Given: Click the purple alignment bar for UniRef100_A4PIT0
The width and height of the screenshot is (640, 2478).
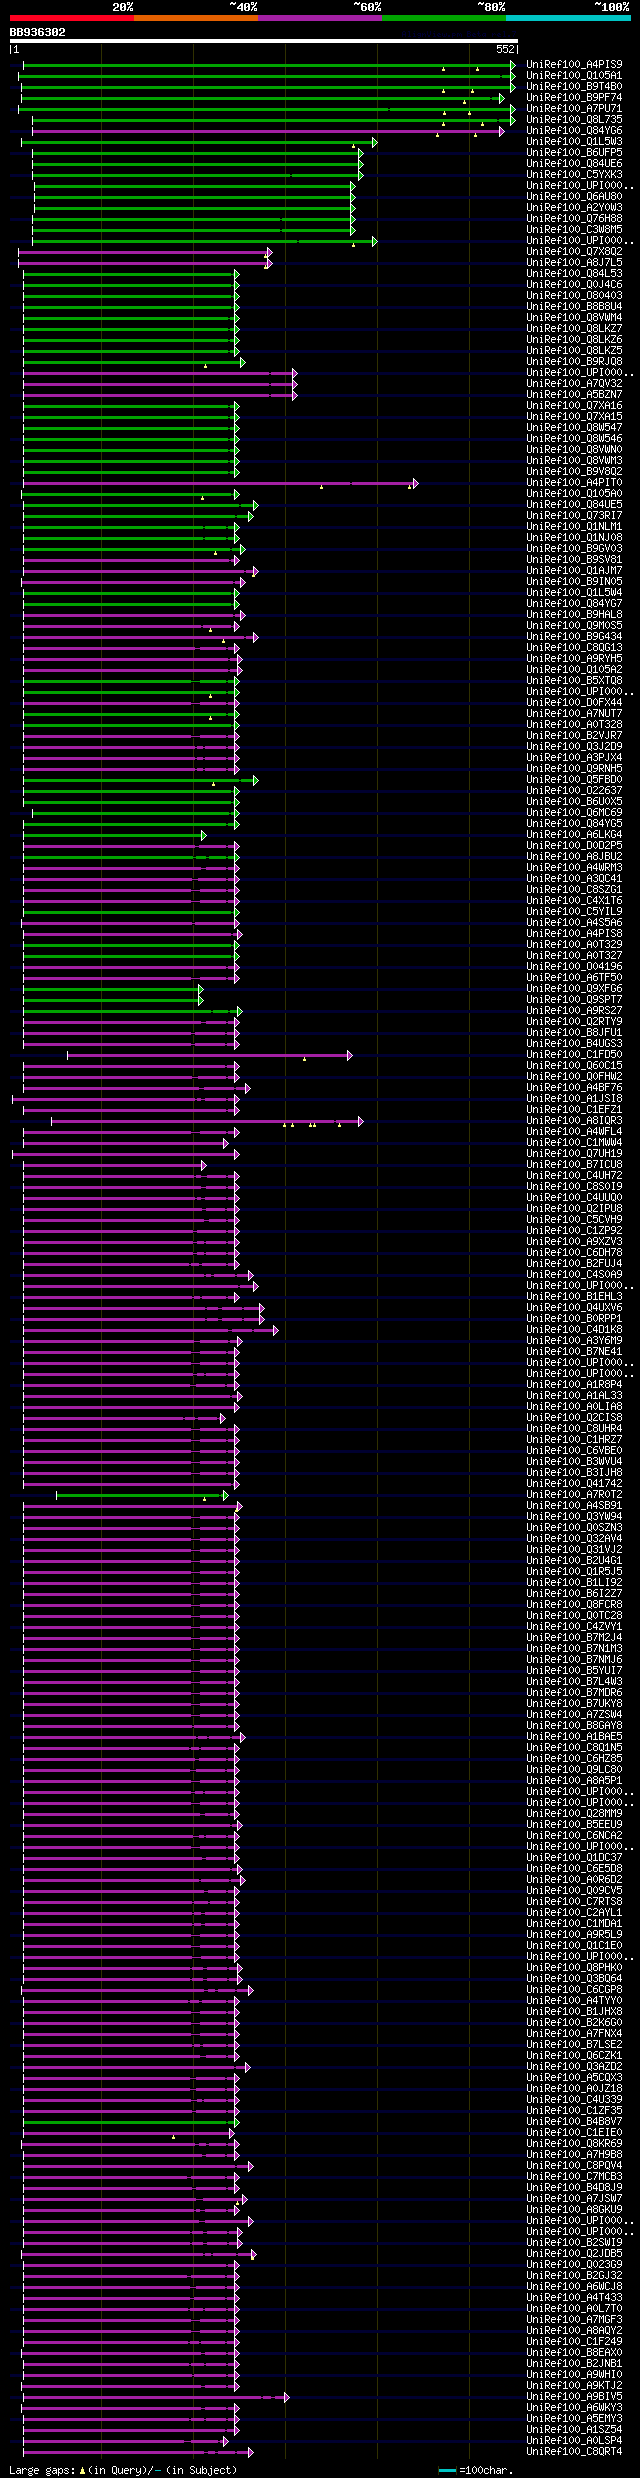Looking at the screenshot, I should coord(219,483).
